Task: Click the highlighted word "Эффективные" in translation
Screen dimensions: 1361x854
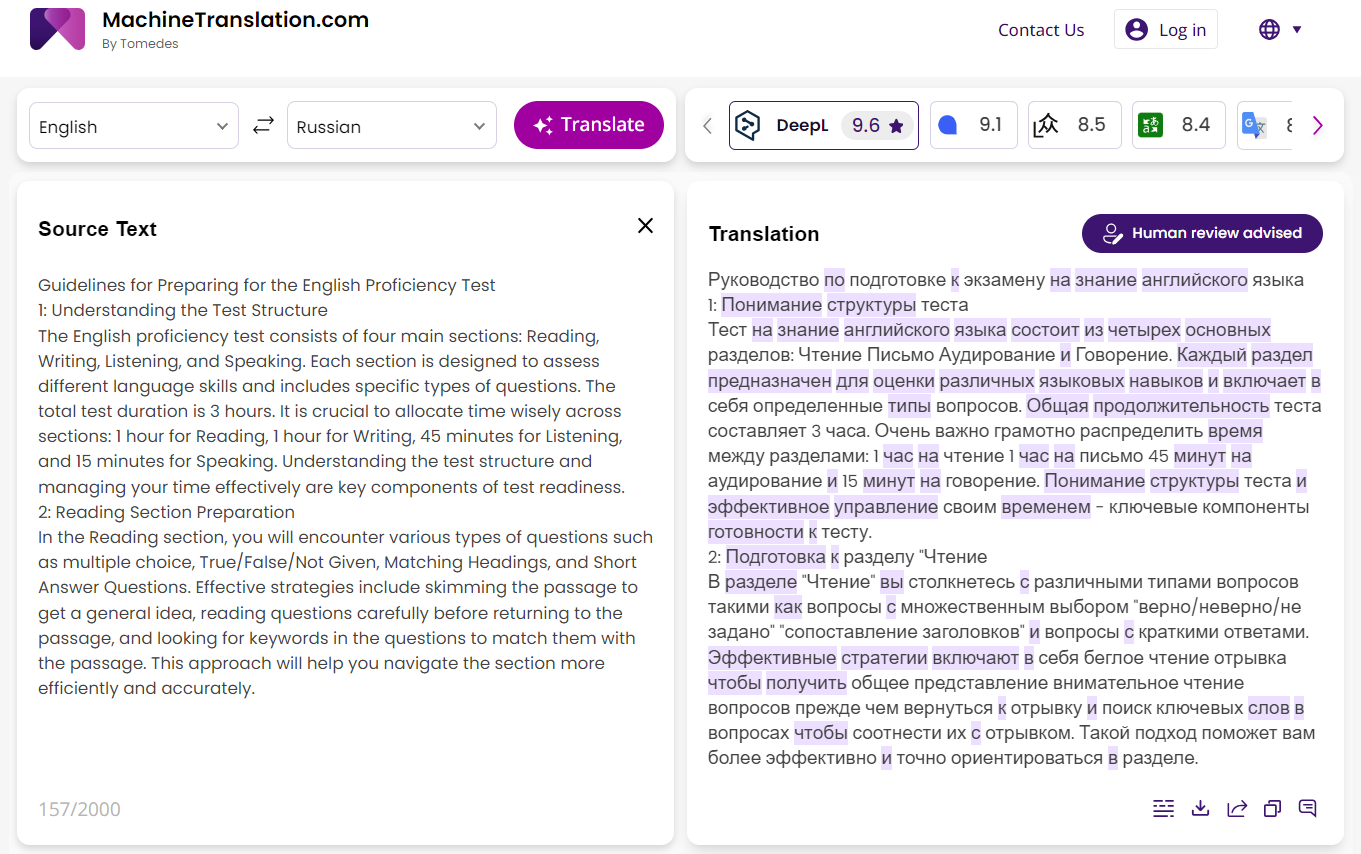Action: click(772, 658)
